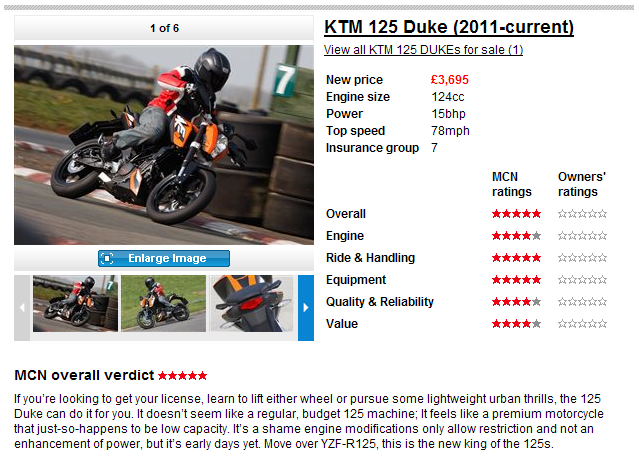Image resolution: width=639 pixels, height=456 pixels.
Task: Click the Enlarge Image button
Action: coord(164,258)
